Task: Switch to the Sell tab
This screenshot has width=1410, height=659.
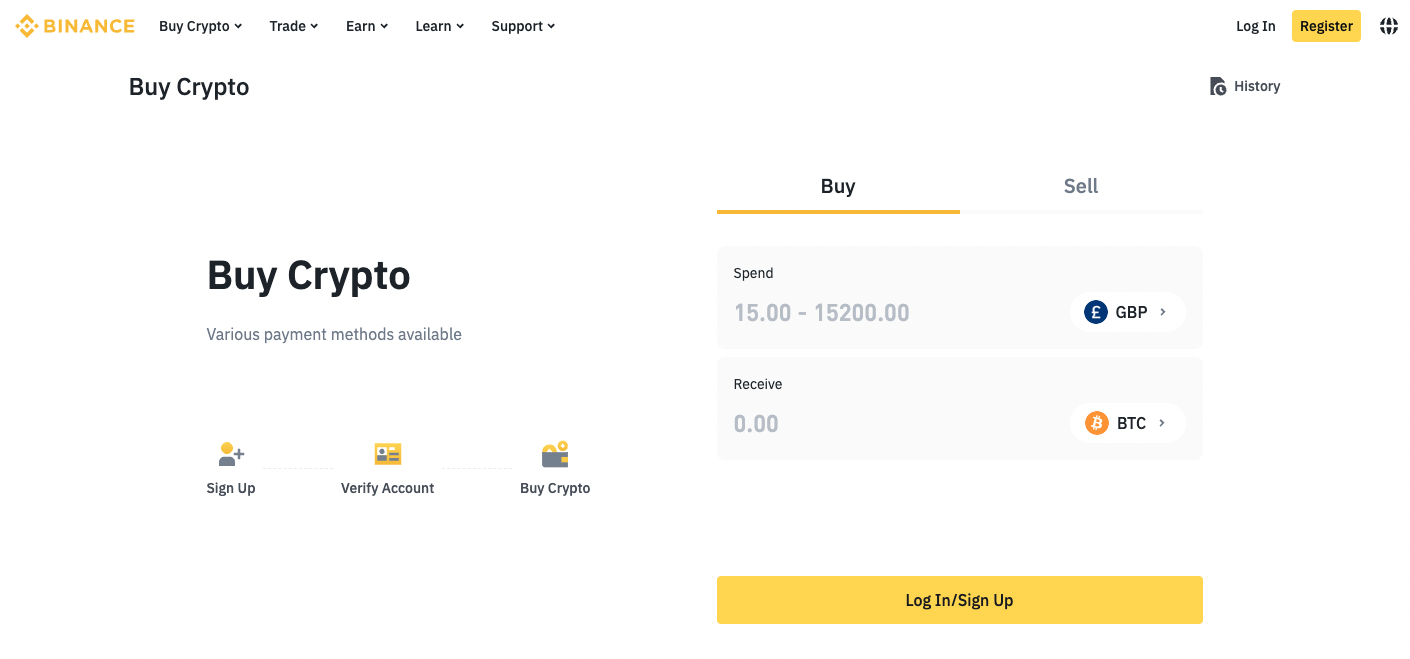Action: [x=1080, y=186]
